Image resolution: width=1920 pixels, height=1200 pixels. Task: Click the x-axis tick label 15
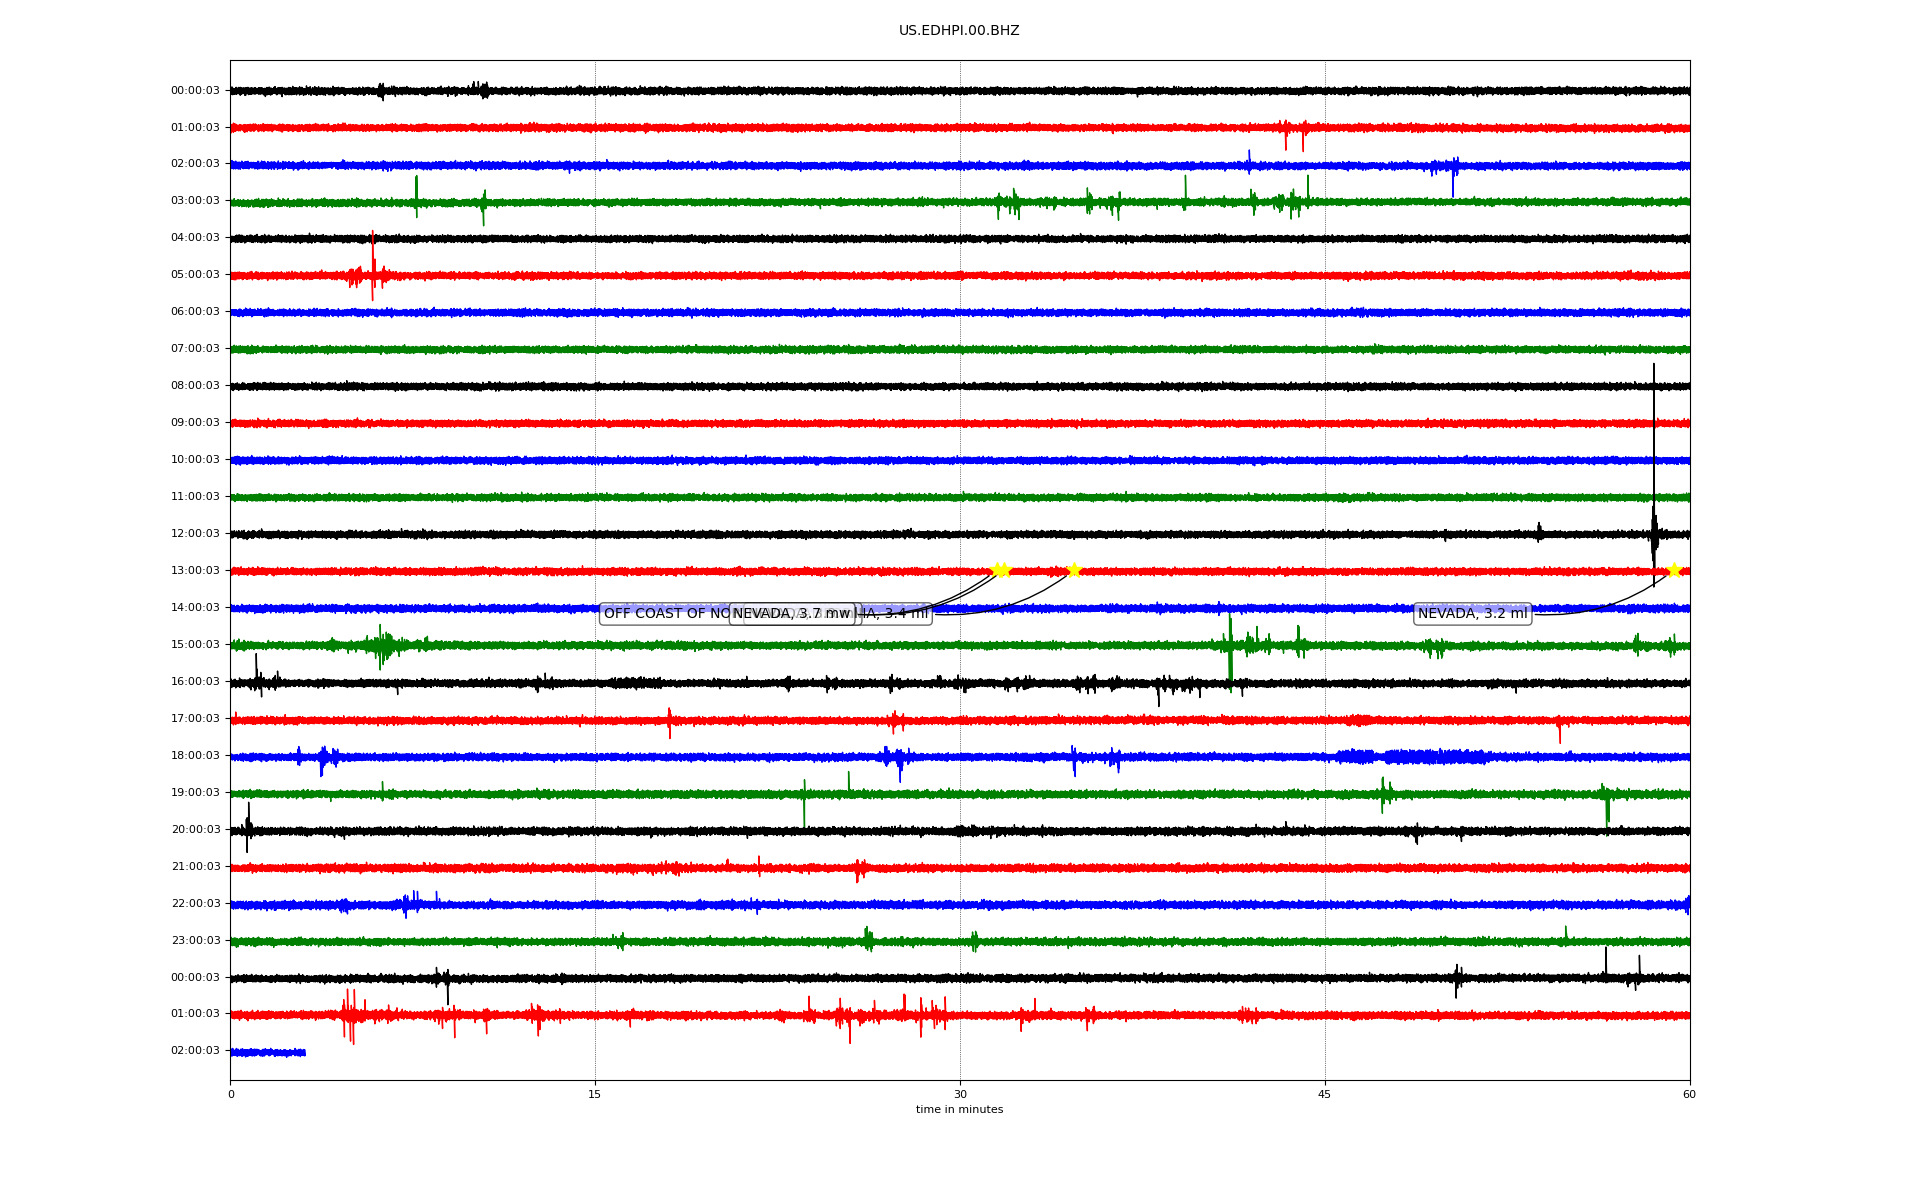pyautogui.click(x=595, y=1094)
